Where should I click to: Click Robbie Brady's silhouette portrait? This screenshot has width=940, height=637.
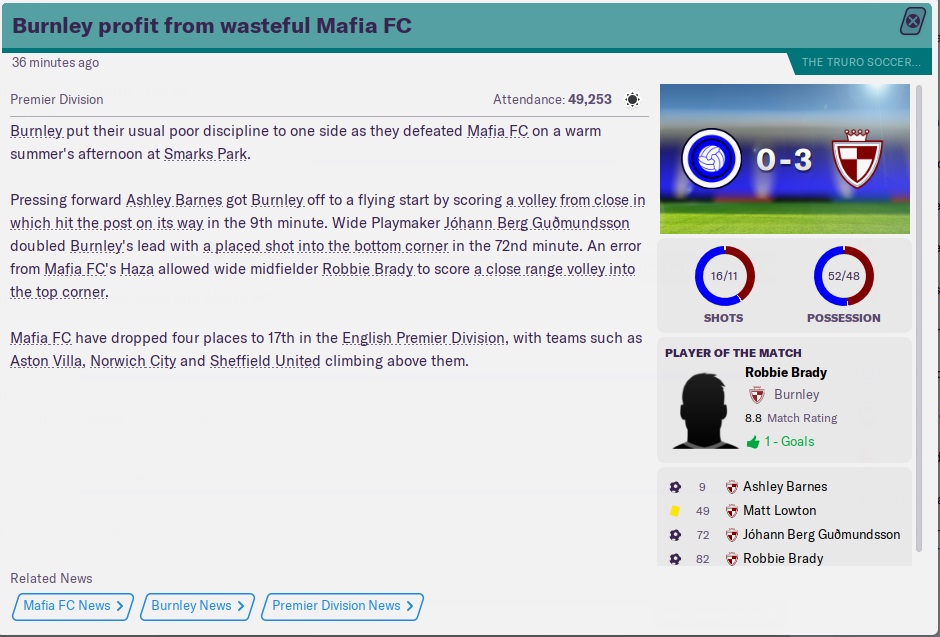click(706, 410)
